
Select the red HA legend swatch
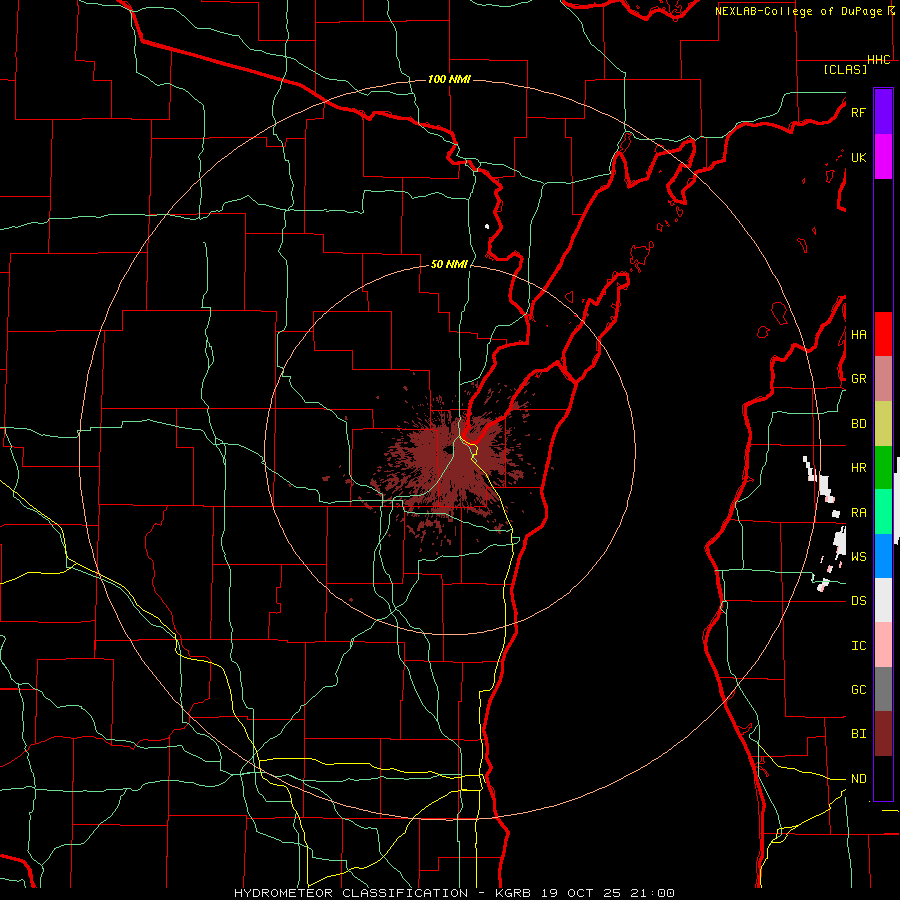tap(883, 334)
